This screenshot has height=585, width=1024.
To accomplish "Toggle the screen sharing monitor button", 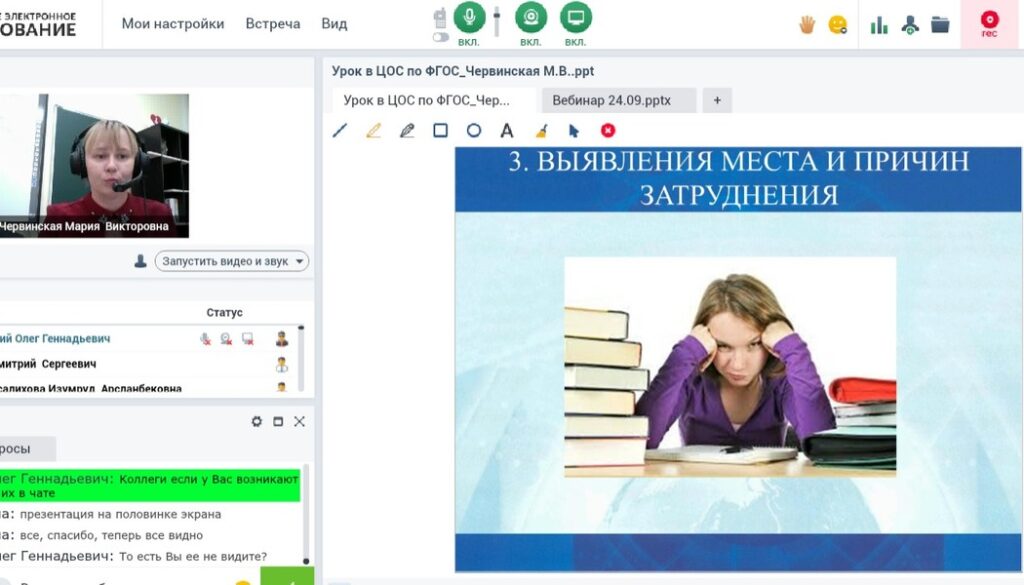I will click(575, 18).
